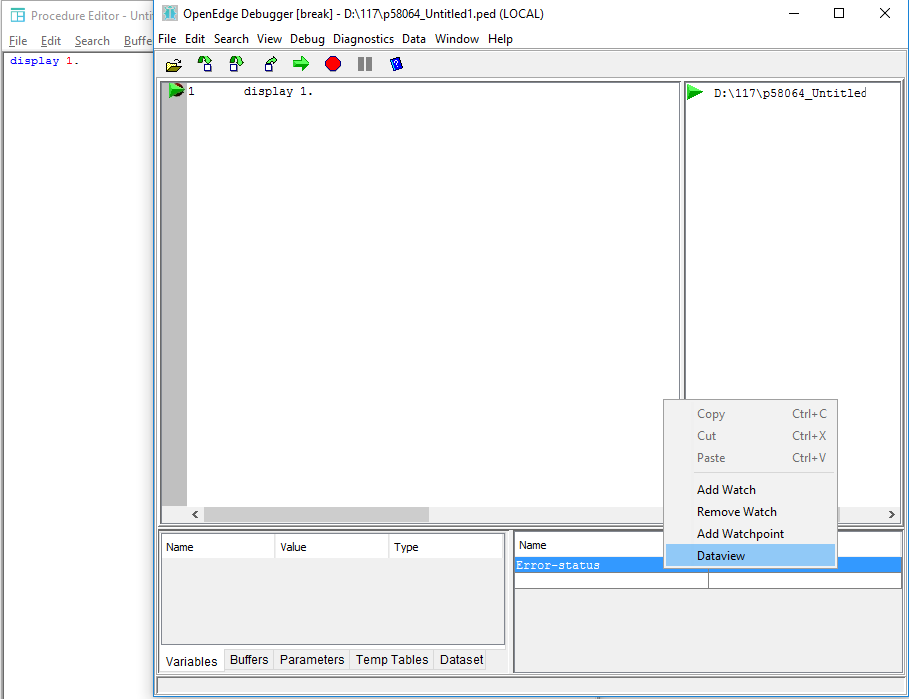Continue execution with the green Go arrow
This screenshot has height=699, width=909.
[x=299, y=63]
